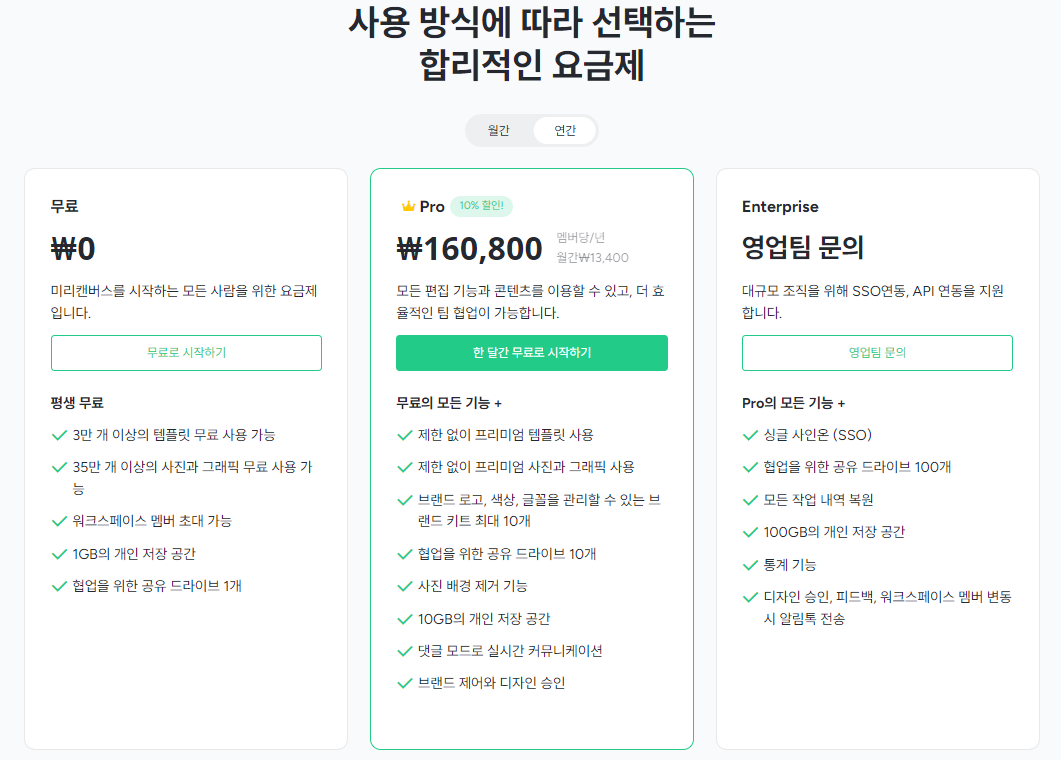Switch billing to 월간

(497, 130)
